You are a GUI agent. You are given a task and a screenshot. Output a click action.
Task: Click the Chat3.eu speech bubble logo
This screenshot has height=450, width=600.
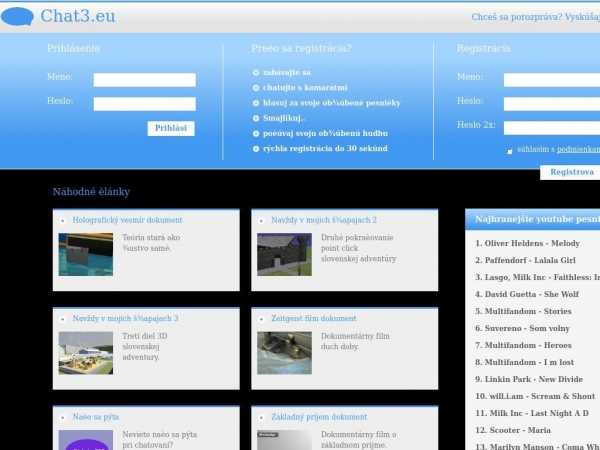(x=18, y=15)
